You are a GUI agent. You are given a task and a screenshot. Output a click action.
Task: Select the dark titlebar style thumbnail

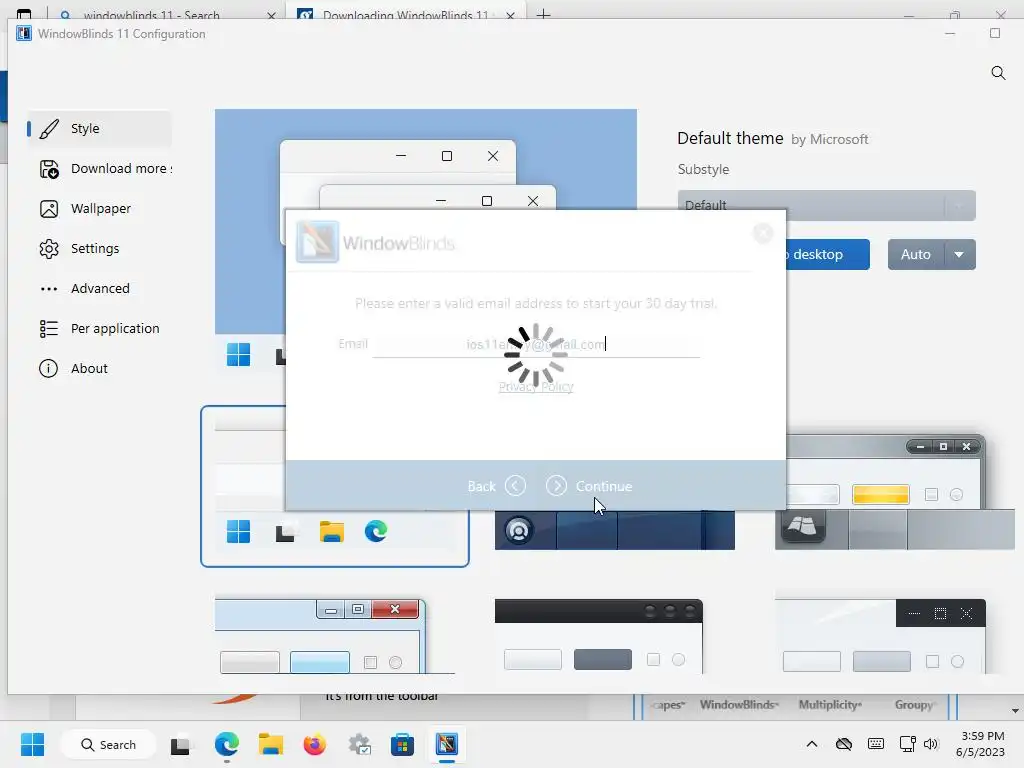click(x=615, y=530)
